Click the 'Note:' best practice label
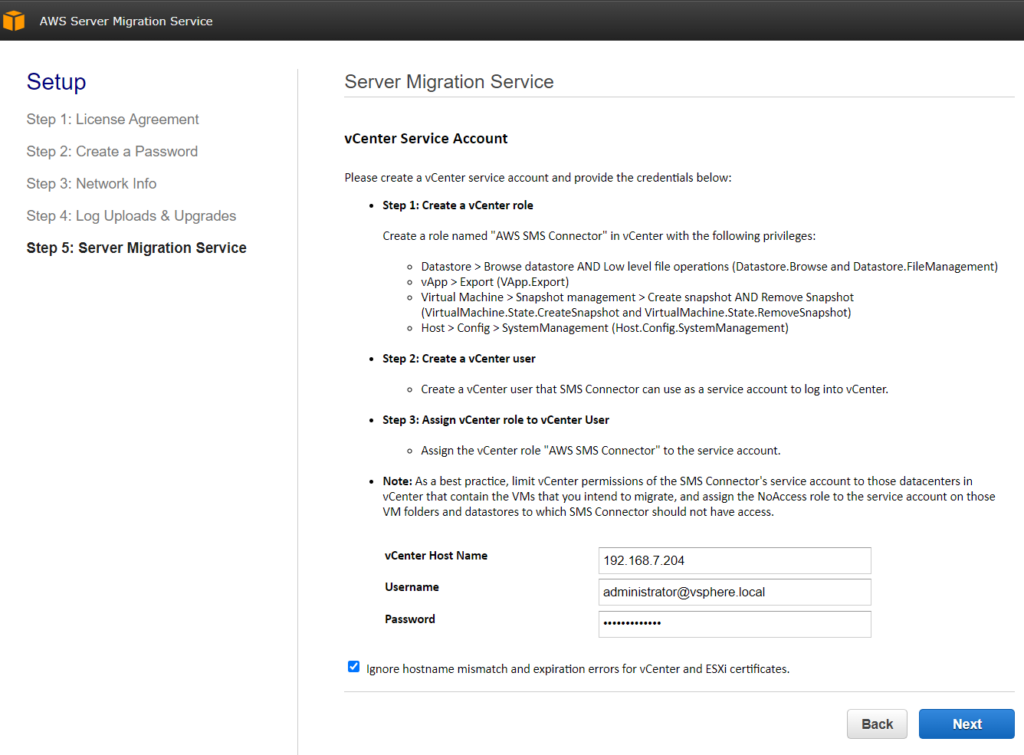 397,481
